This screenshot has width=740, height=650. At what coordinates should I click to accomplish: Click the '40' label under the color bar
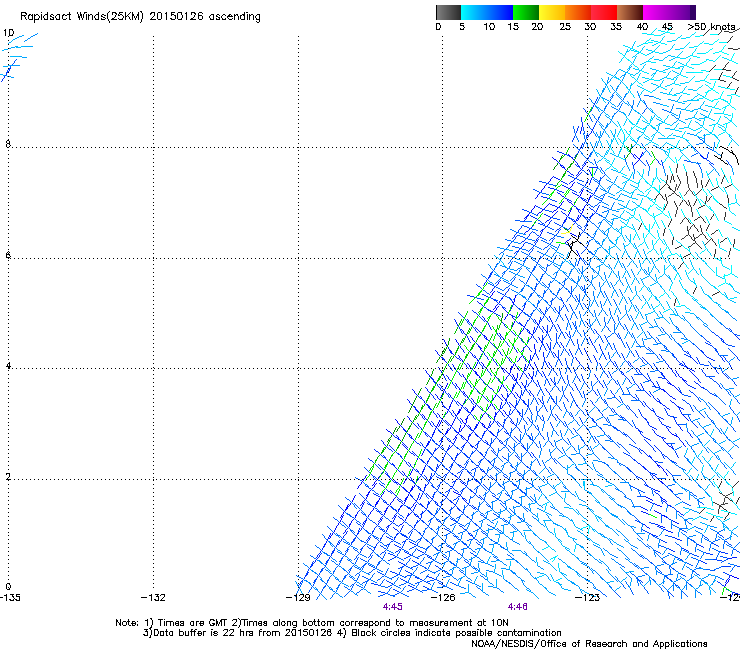pyautogui.click(x=642, y=27)
